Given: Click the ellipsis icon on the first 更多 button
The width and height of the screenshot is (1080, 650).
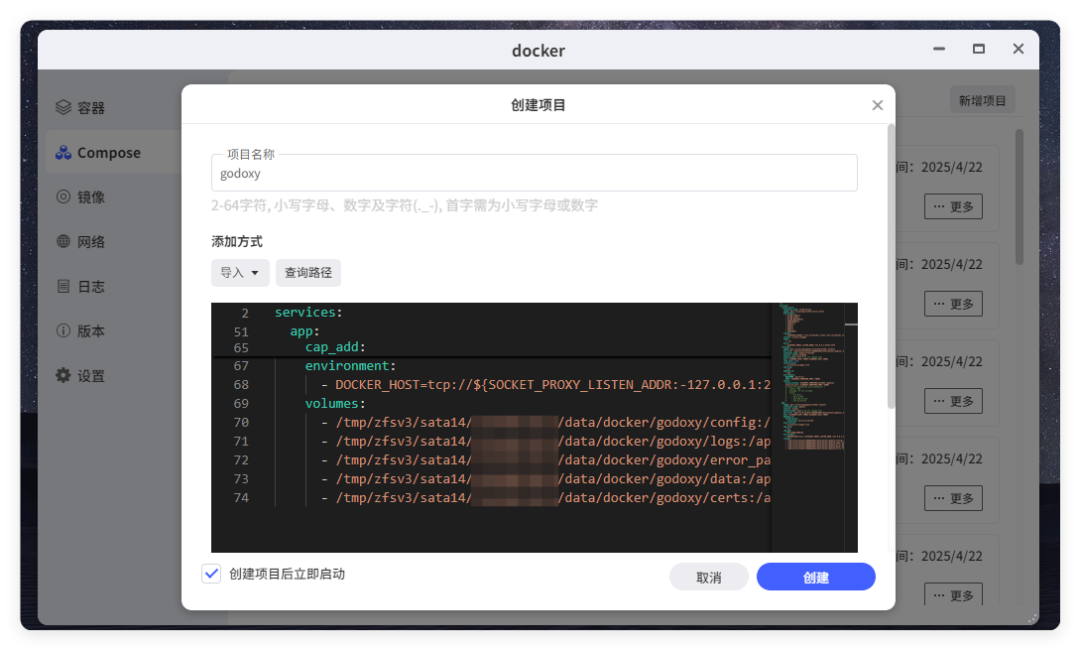Looking at the screenshot, I should (941, 206).
